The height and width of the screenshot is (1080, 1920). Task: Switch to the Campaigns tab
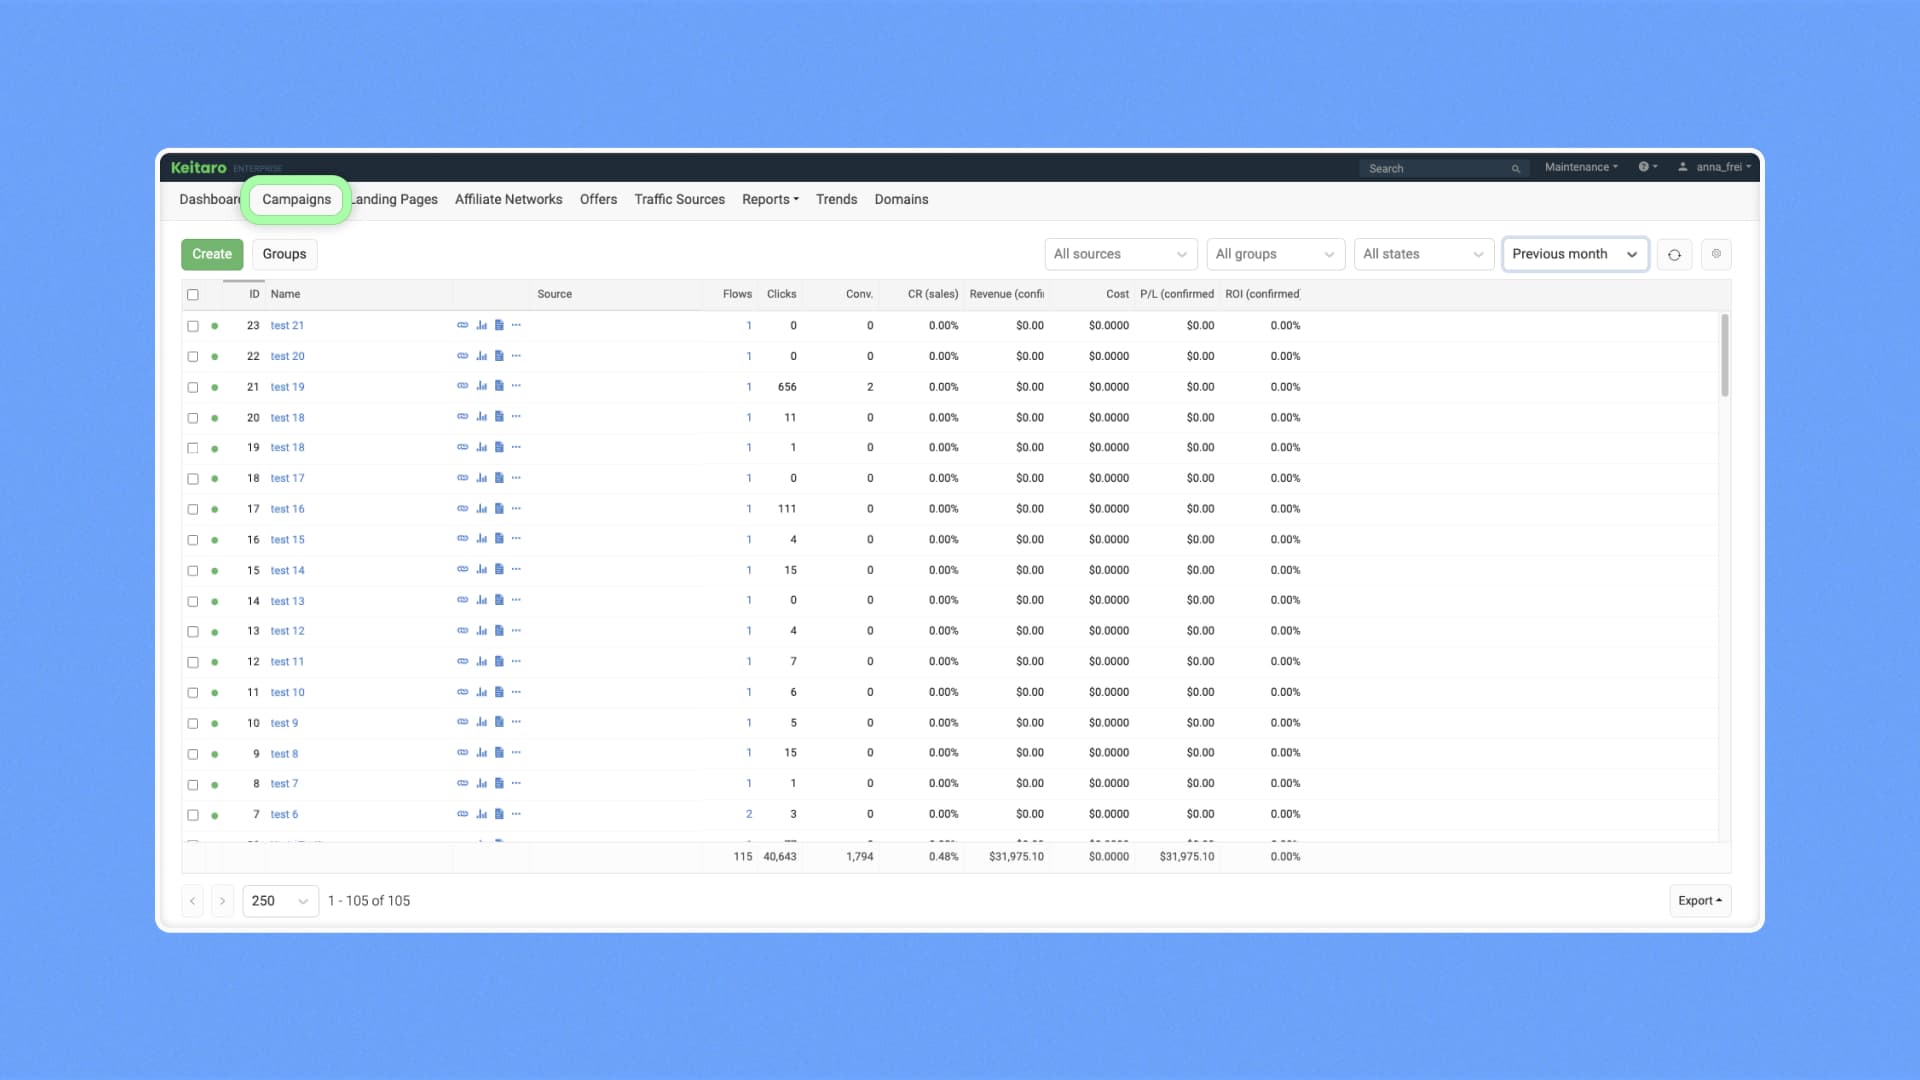[x=296, y=199]
